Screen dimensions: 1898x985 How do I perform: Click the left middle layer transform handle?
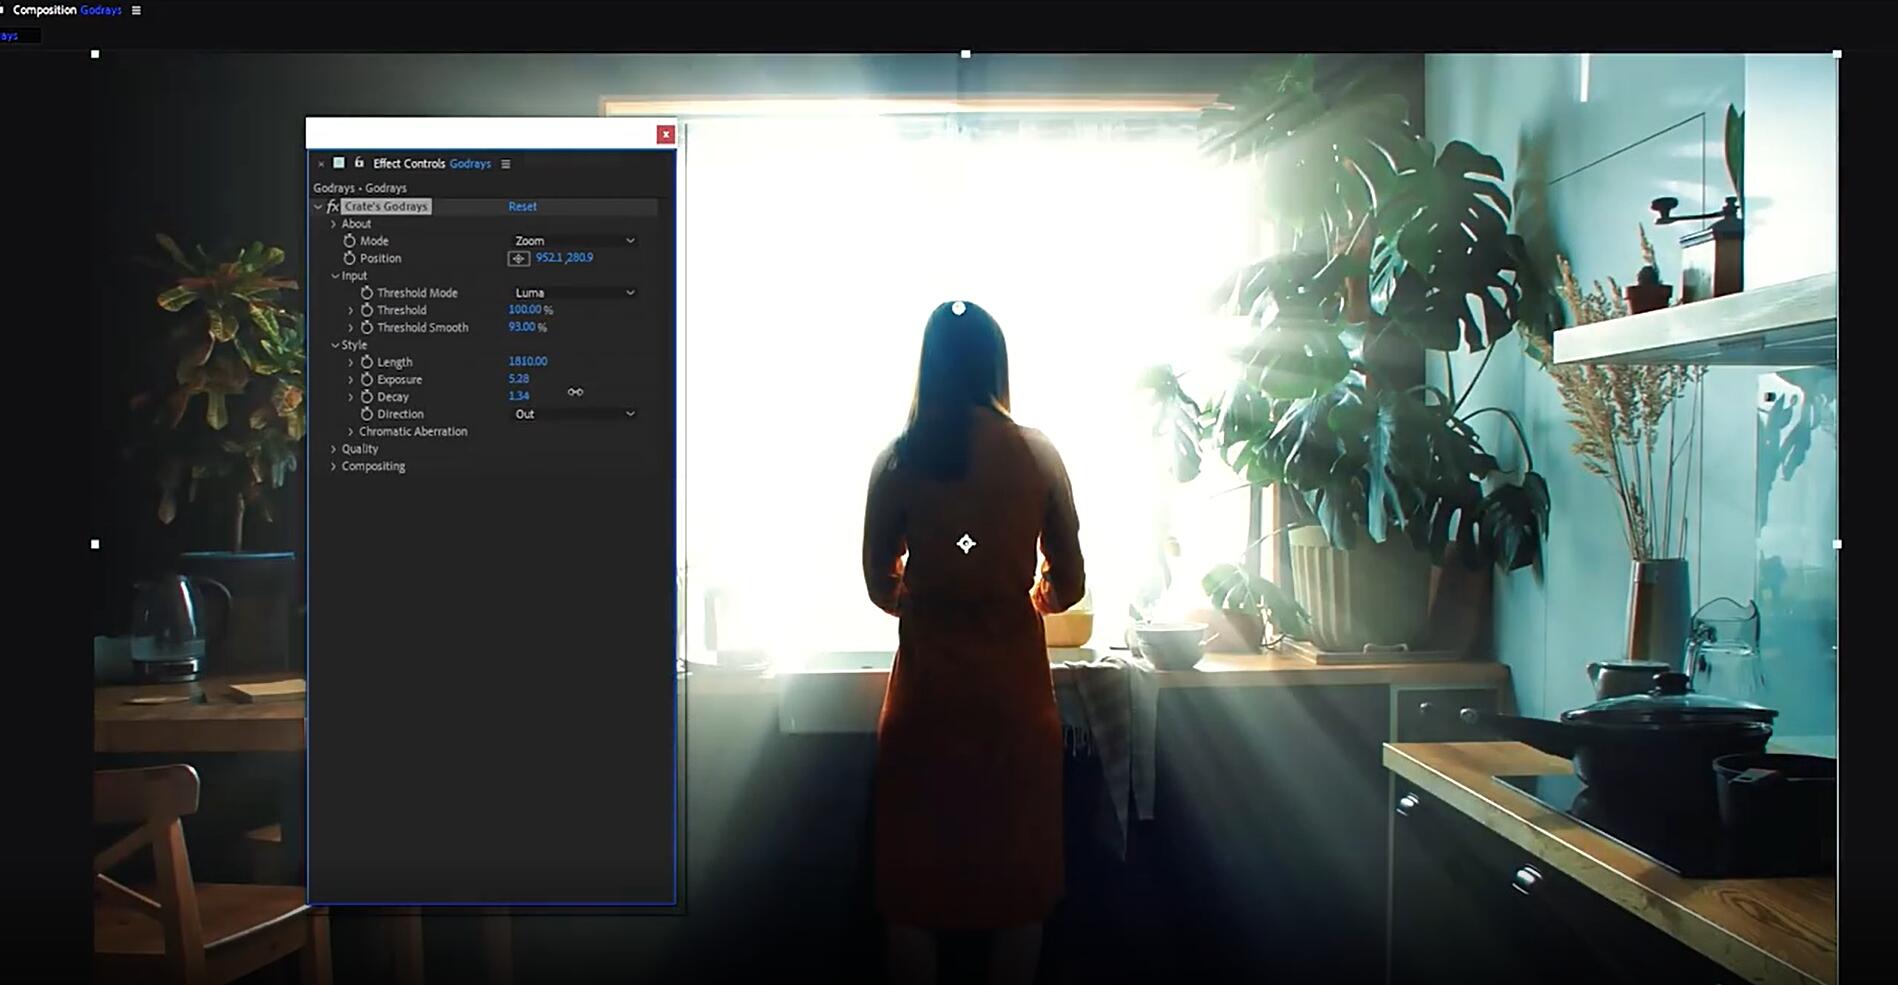(x=95, y=544)
